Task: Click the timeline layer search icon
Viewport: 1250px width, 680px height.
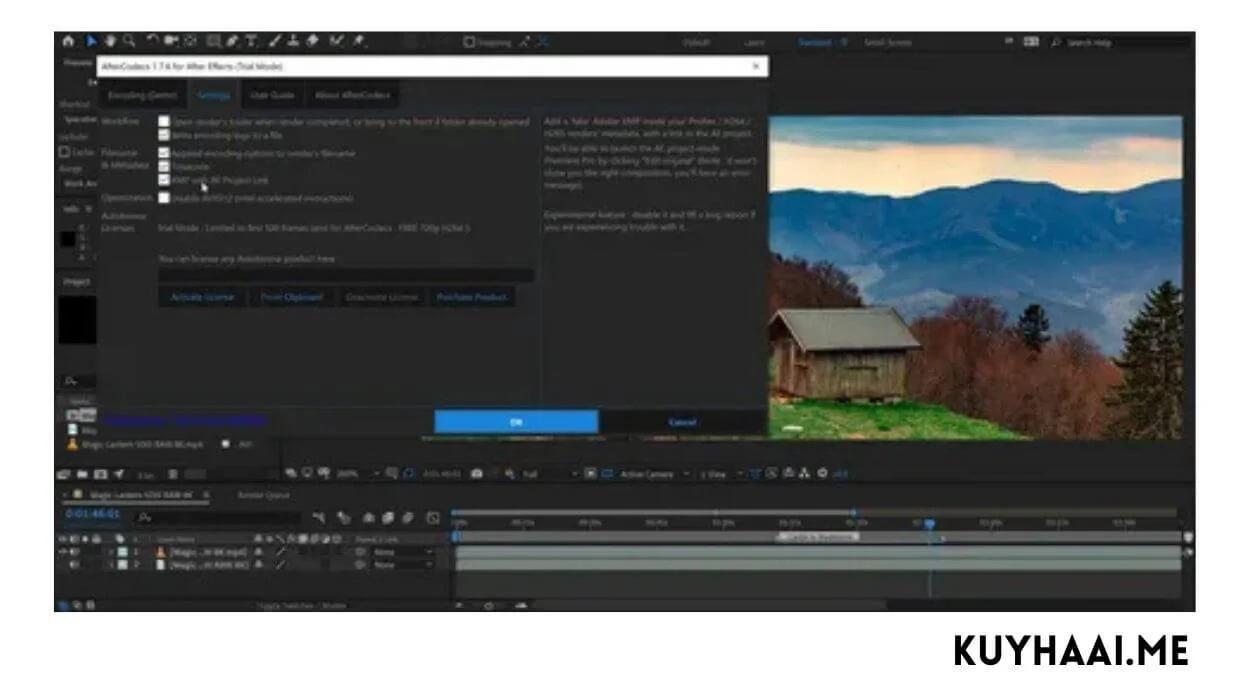Action: (145, 518)
